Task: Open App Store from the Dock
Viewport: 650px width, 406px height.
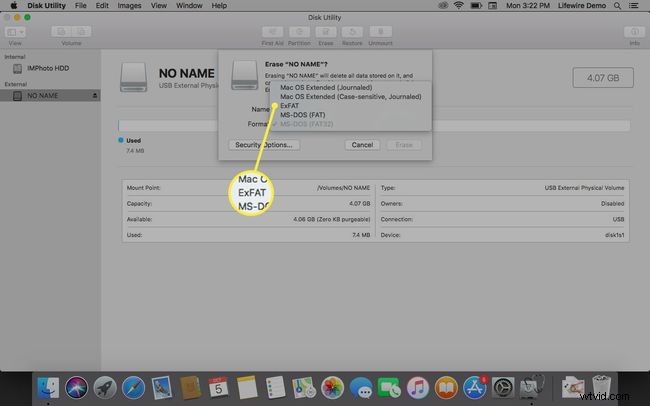Action: tap(475, 388)
